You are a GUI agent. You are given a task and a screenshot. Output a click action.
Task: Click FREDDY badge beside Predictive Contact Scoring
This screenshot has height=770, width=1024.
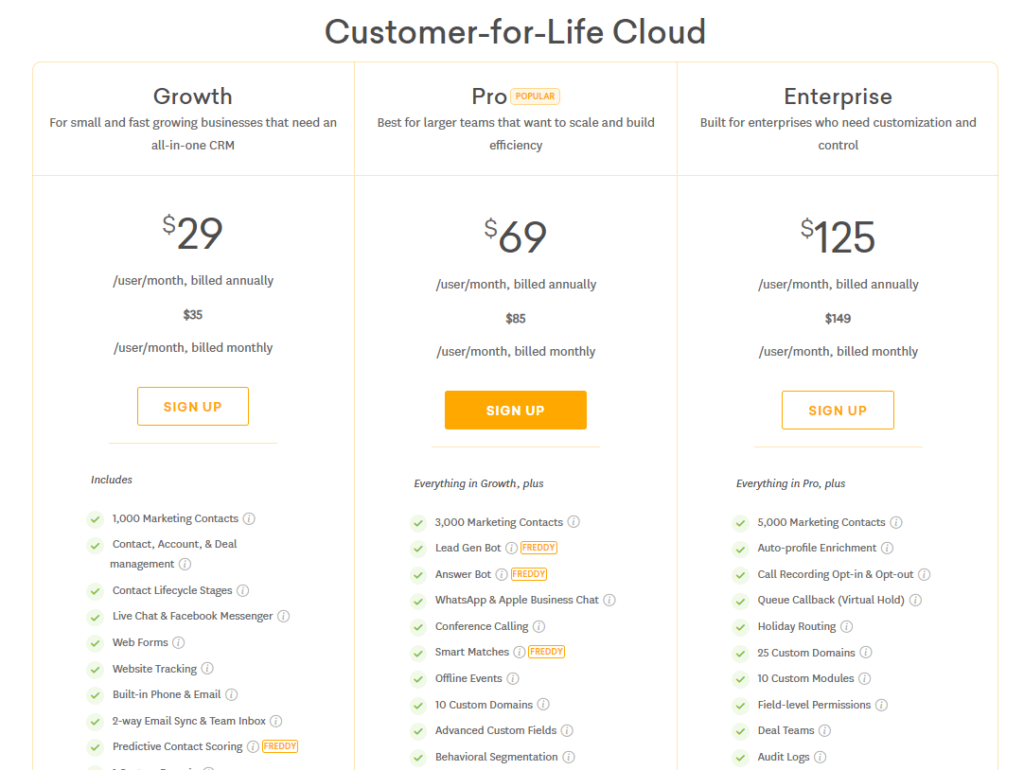coord(280,746)
